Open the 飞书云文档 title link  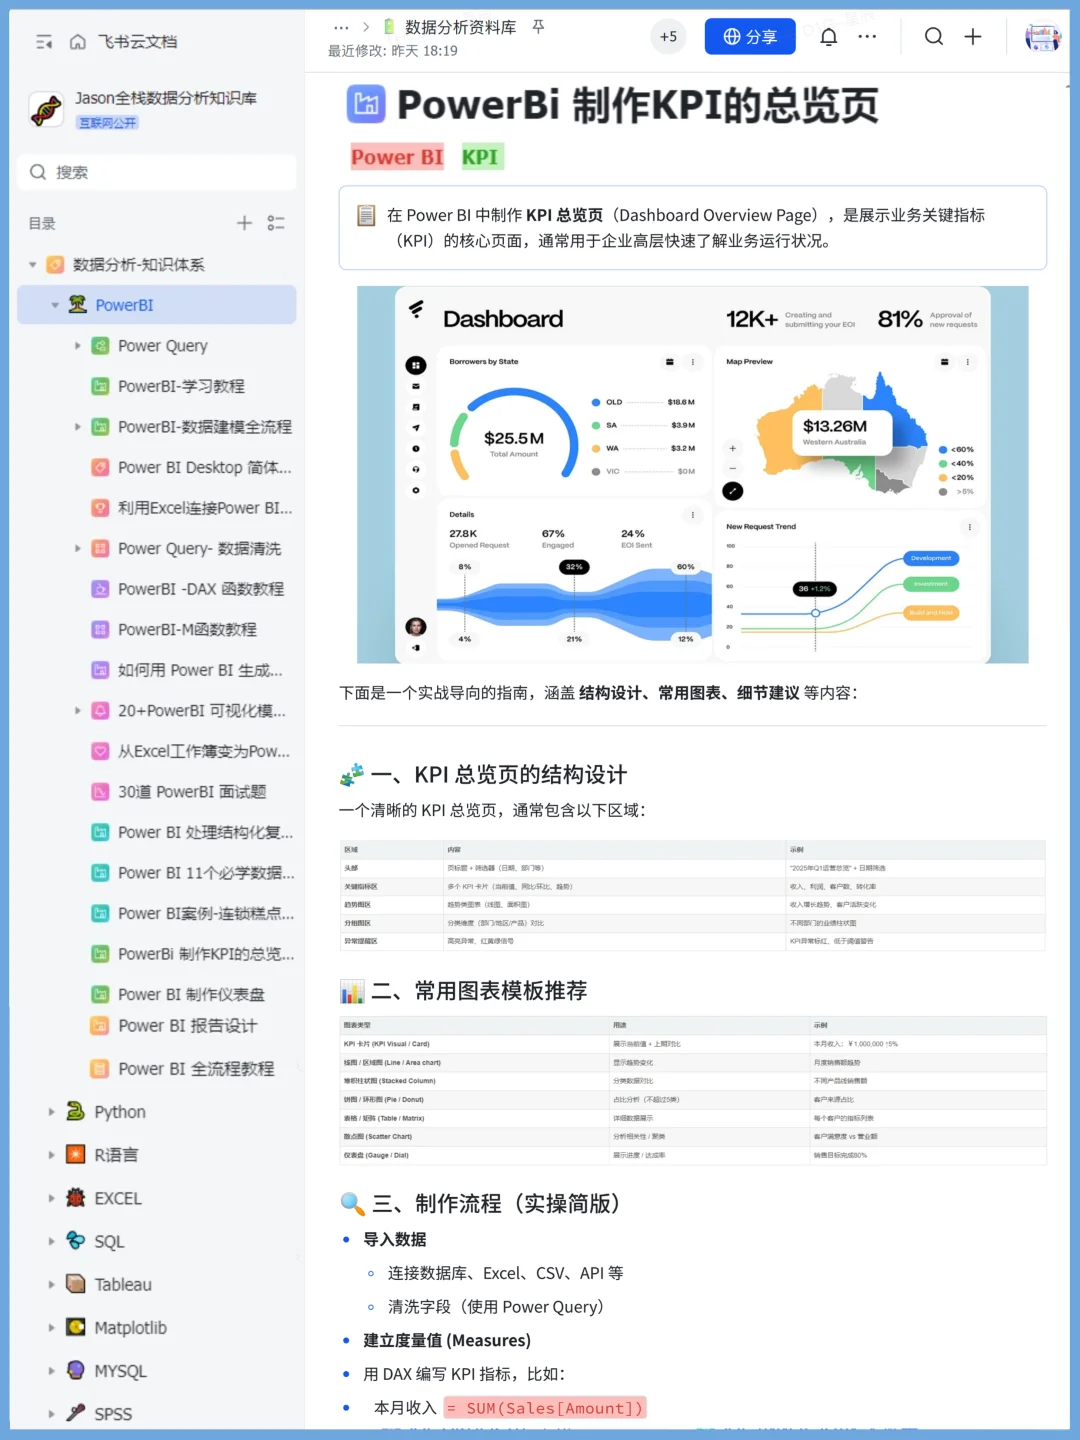(137, 42)
